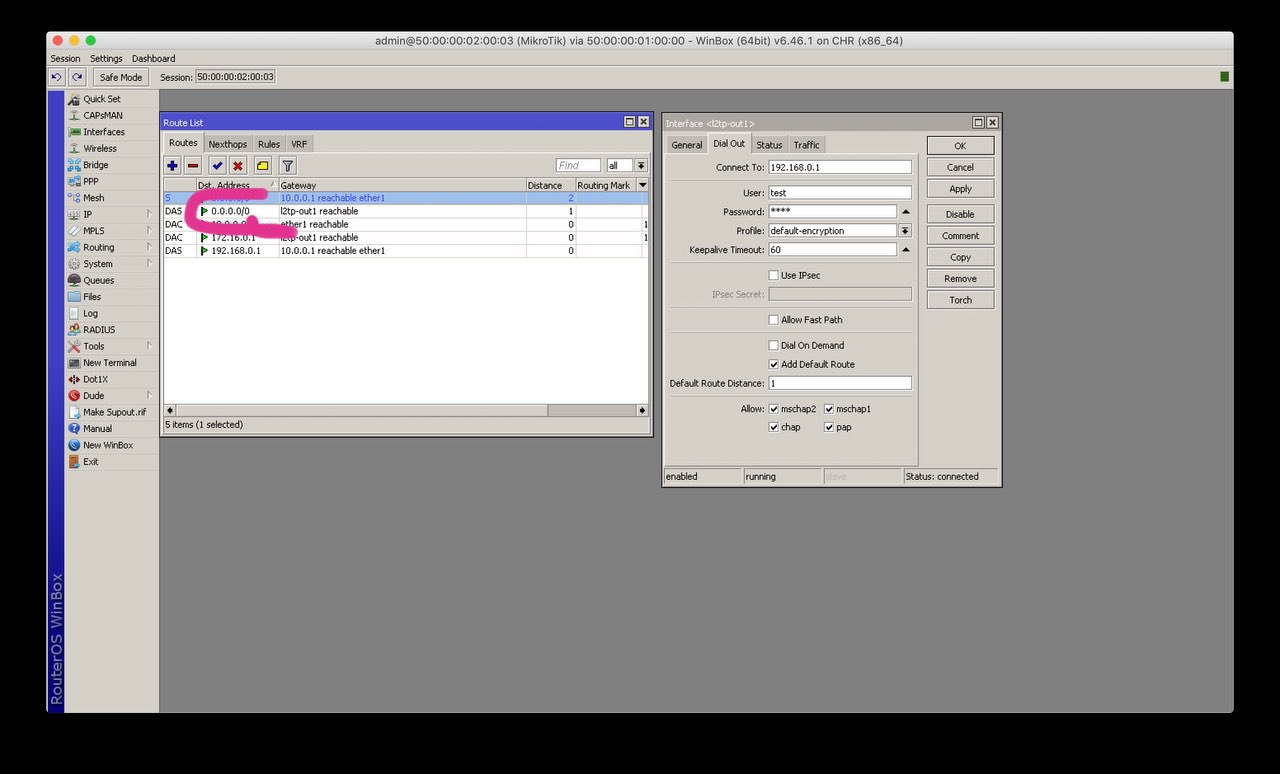
Task: Switch to the VRF tab
Action: coord(299,144)
